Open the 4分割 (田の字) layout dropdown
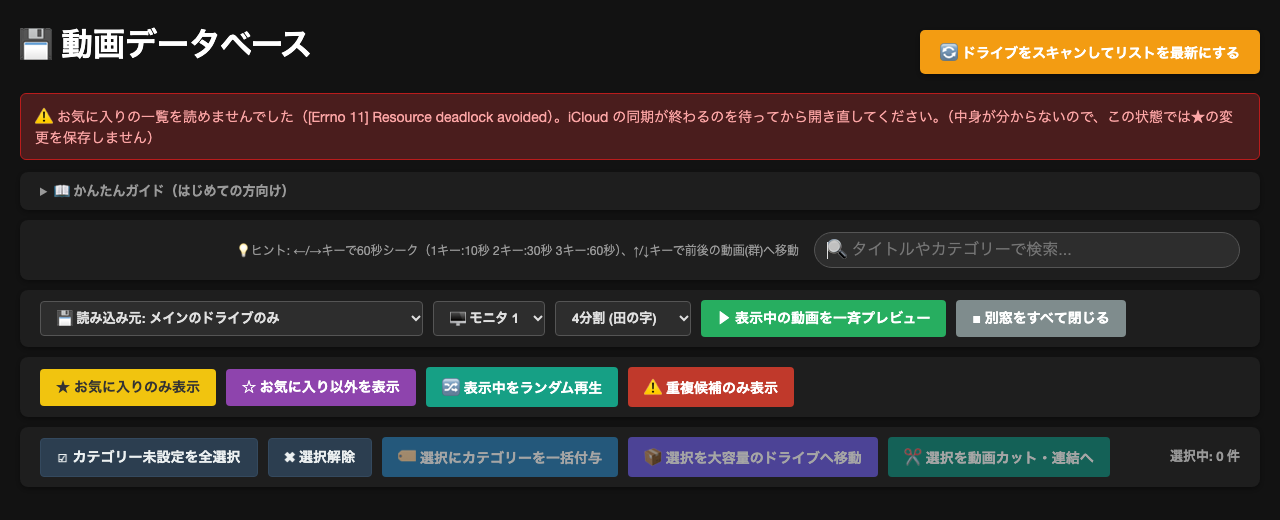 pos(623,318)
